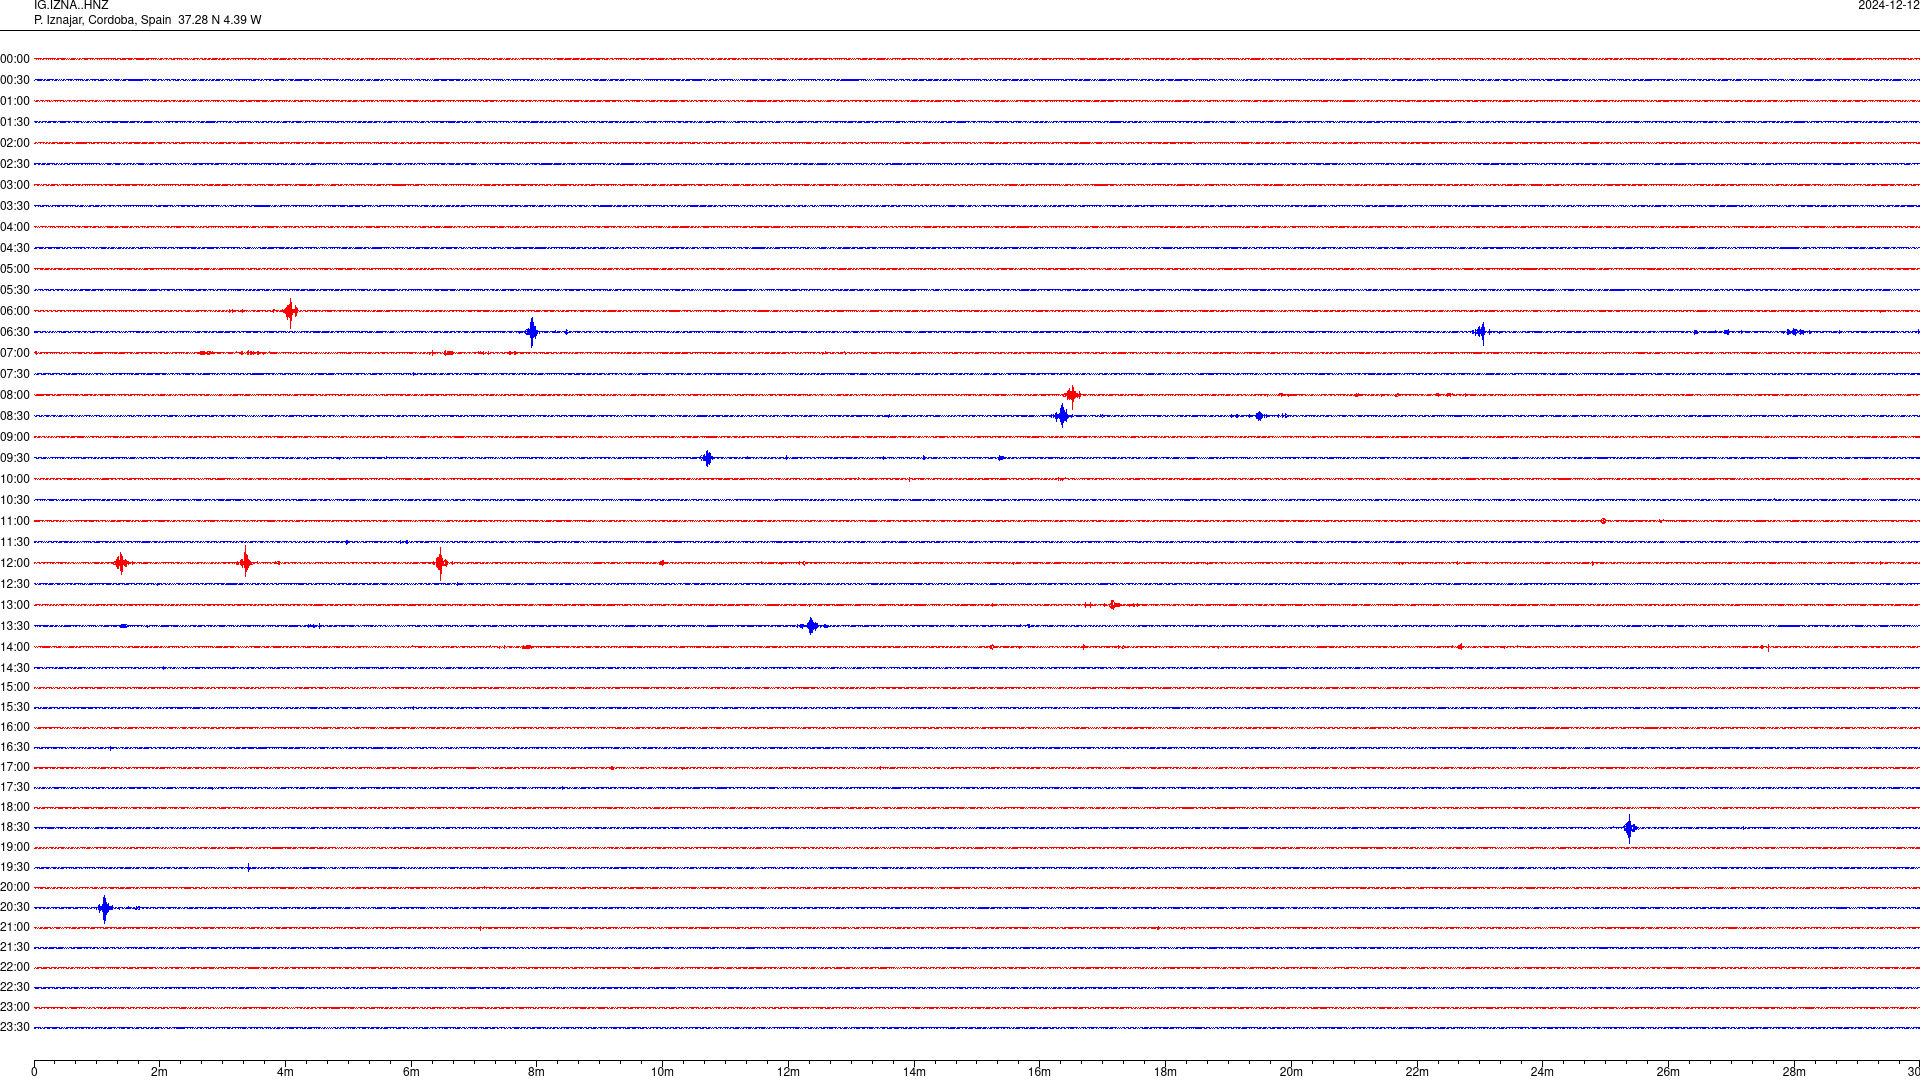Select the blue 06:30 spike near 23m
This screenshot has height=1080, width=1920.
tap(1481, 332)
